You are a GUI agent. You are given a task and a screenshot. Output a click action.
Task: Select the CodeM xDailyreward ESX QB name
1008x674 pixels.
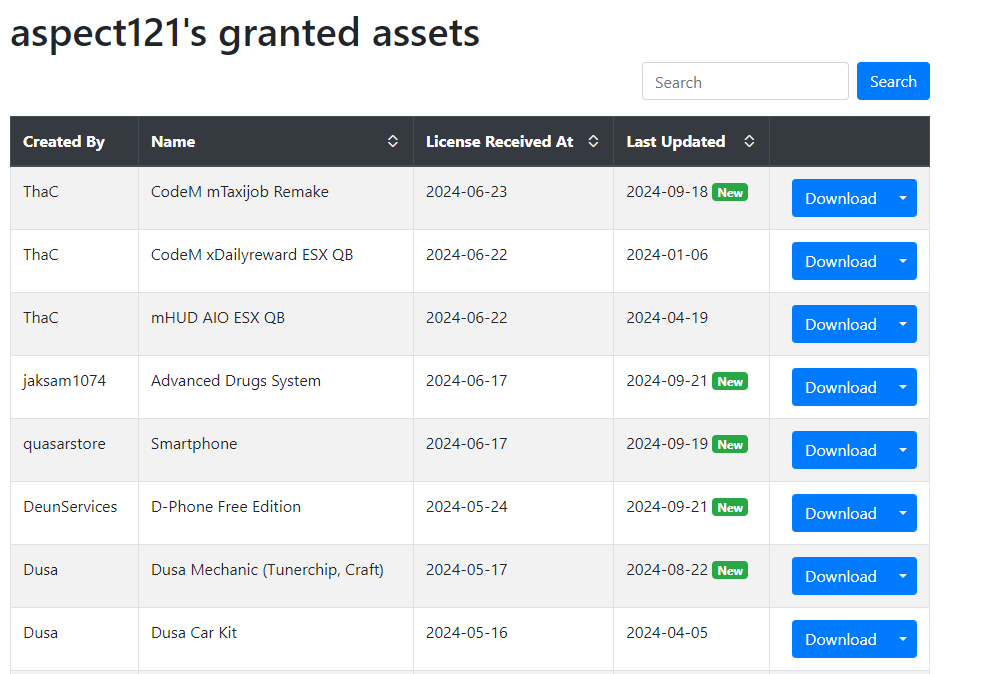coord(252,255)
